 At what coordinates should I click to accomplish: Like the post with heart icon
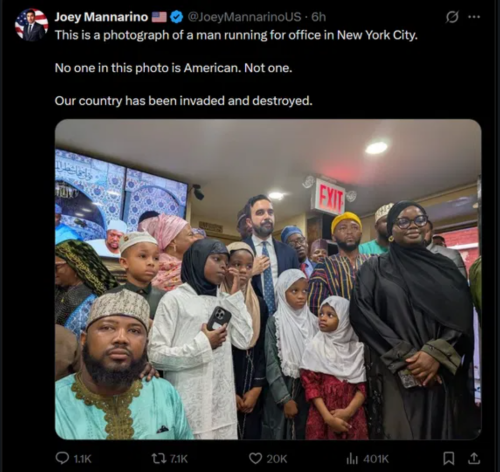[x=255, y=459]
